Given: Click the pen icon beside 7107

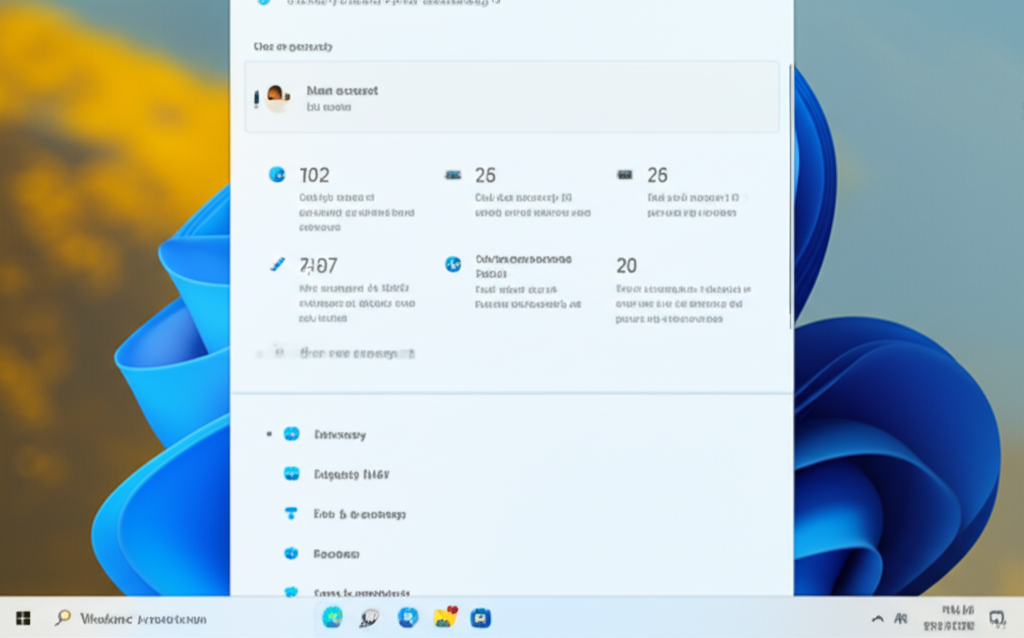Looking at the screenshot, I should [278, 265].
